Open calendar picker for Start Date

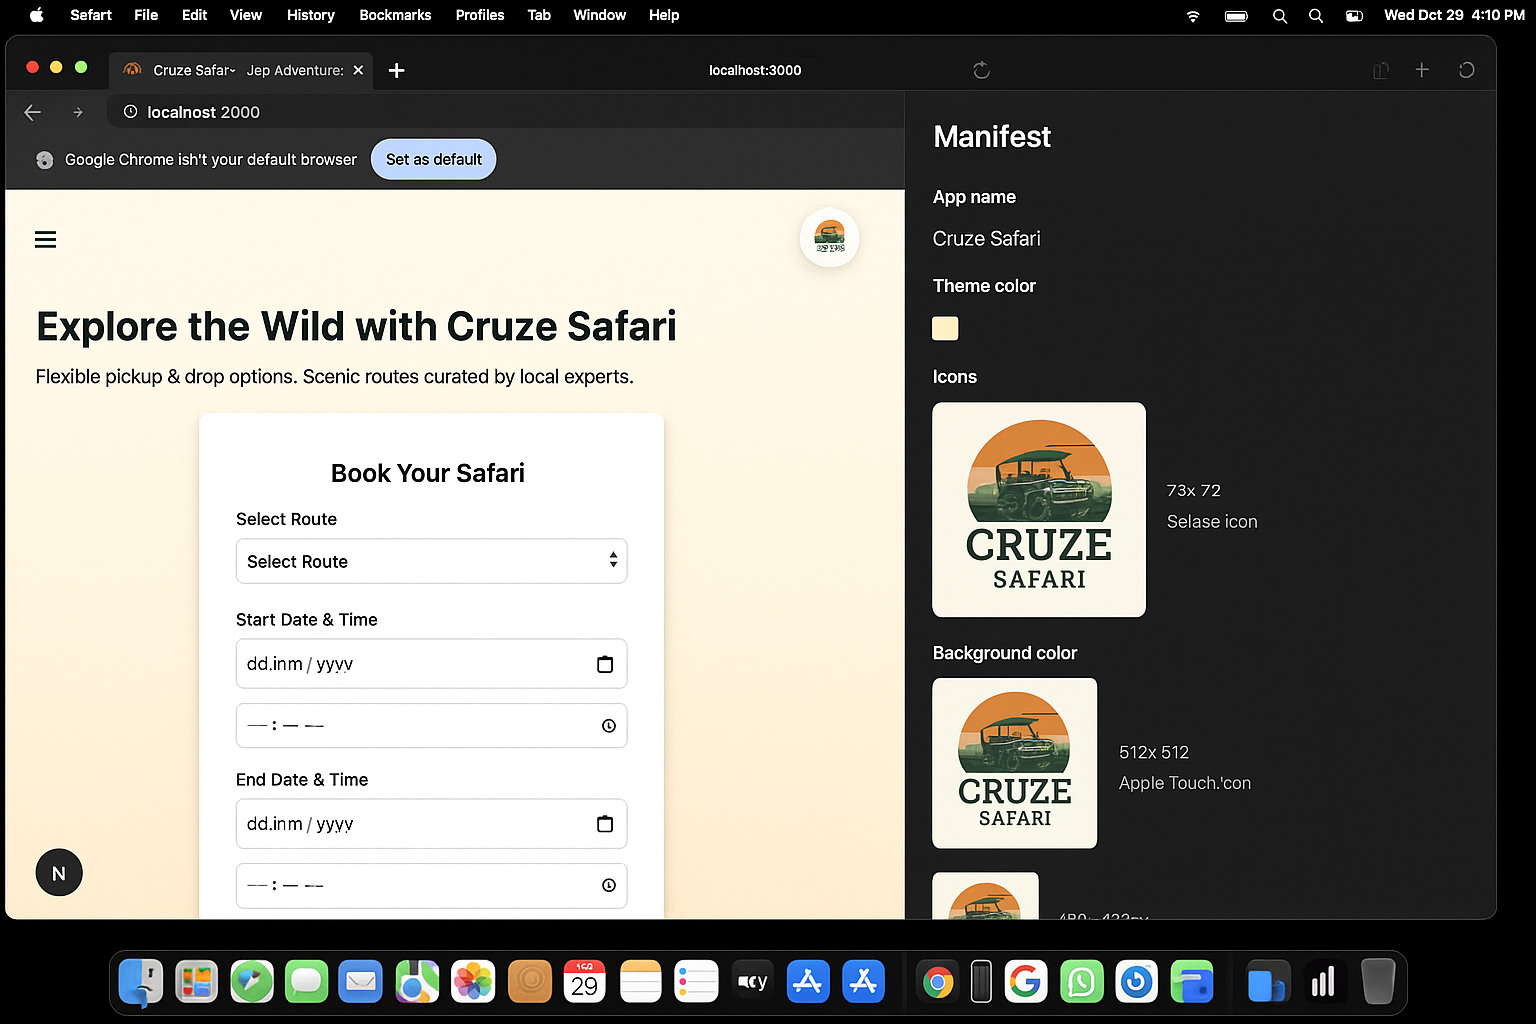[604, 665]
